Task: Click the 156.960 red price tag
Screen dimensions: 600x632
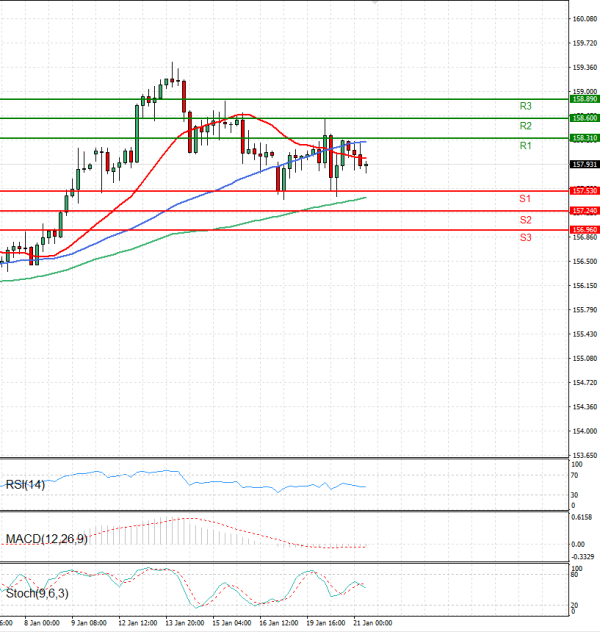Action: pos(583,230)
